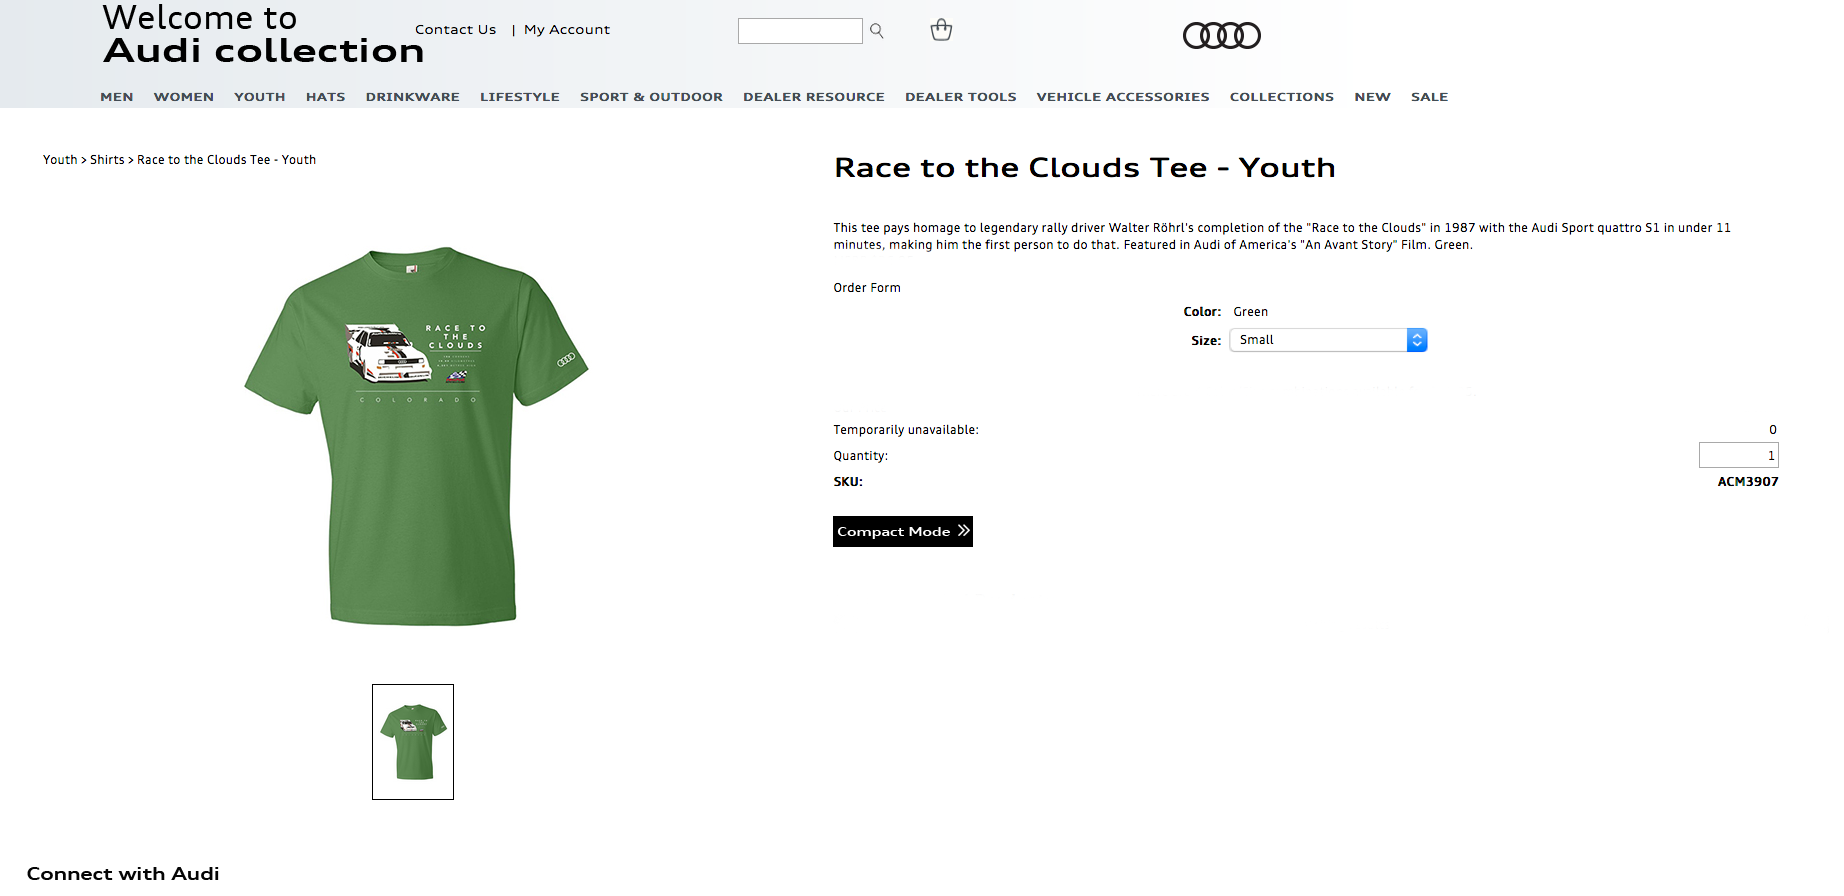This screenshot has width=1844, height=896.
Task: Open the SPORT & OUTDOOR menu
Action: point(651,97)
